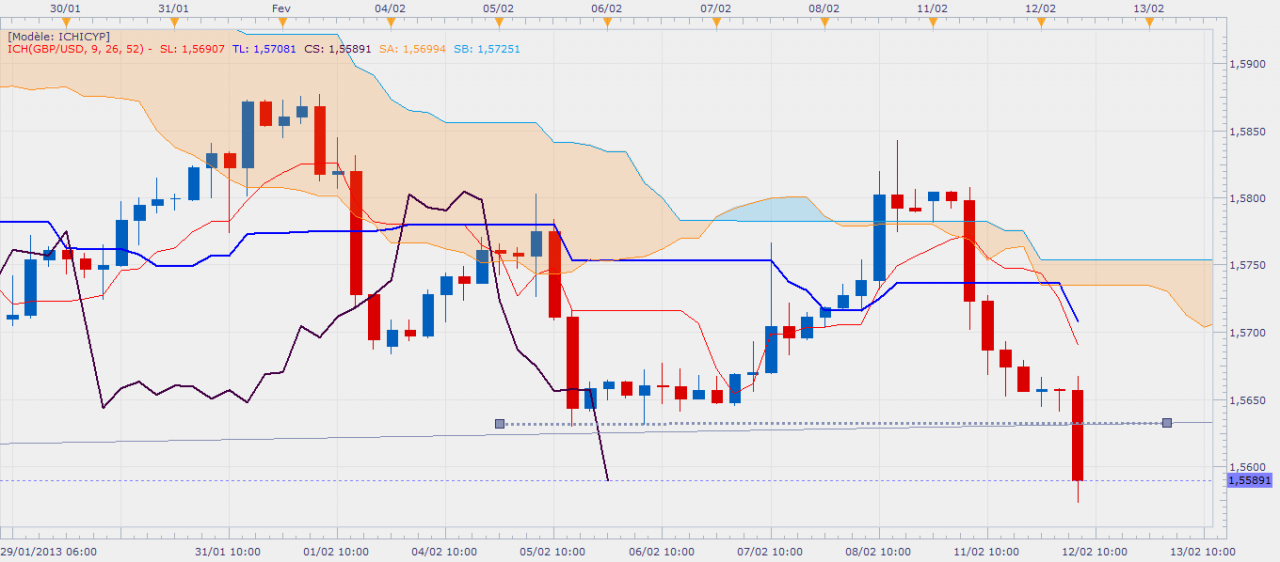This screenshot has width=1280, height=562.
Task: Click the orange day marker under 12/02
Action: click(1041, 21)
